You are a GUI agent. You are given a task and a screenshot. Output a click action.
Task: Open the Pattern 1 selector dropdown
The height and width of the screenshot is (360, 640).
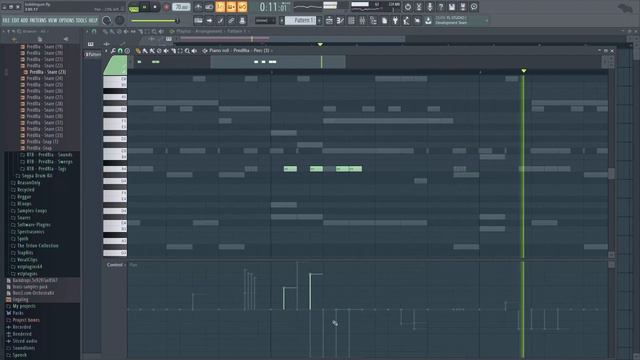click(300, 20)
